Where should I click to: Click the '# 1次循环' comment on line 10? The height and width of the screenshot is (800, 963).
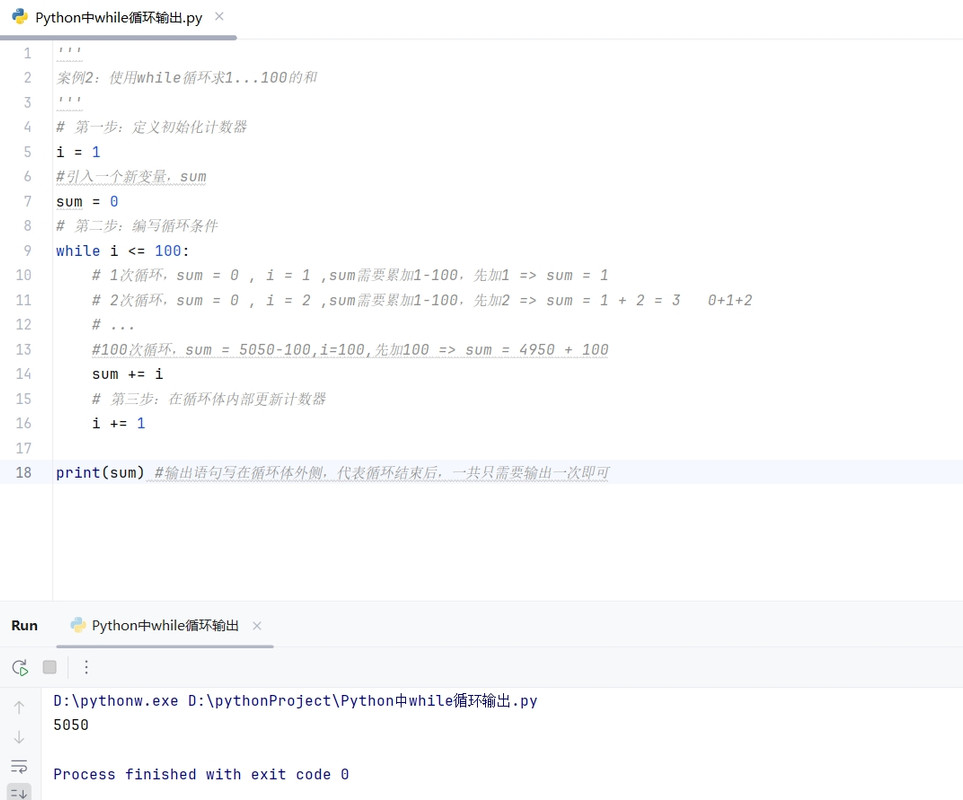point(350,275)
